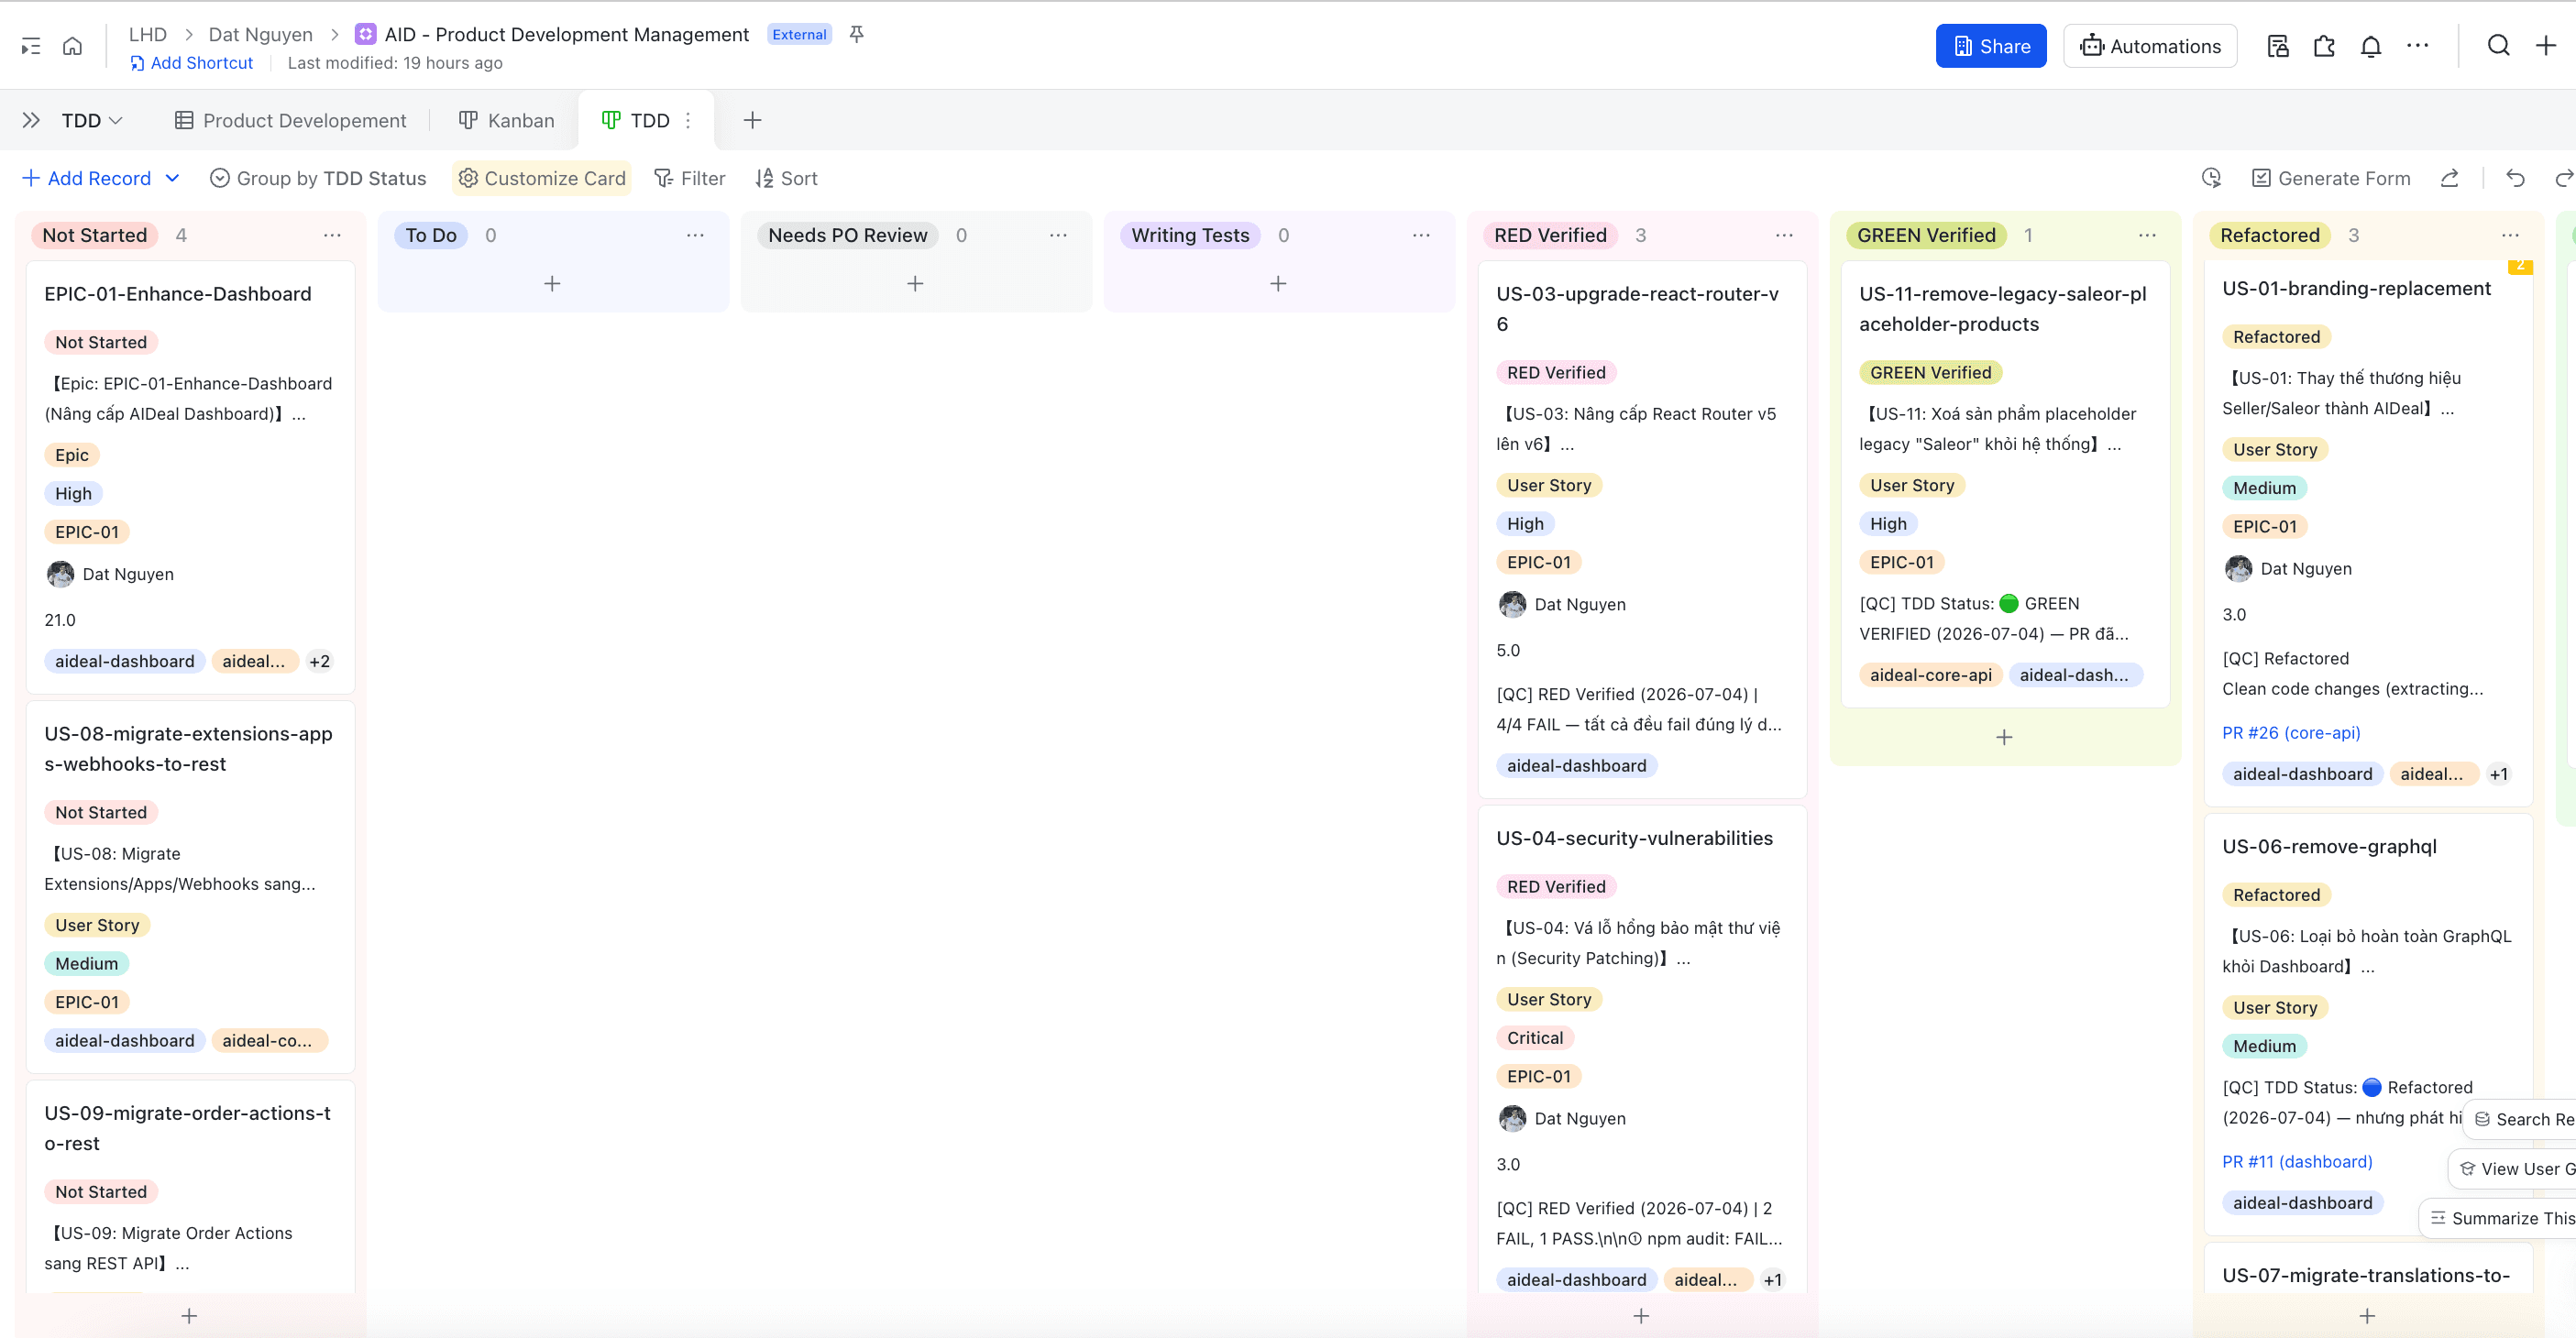2576x1338 pixels.
Task: Click the Critical priority tag
Action: (x=1535, y=1038)
